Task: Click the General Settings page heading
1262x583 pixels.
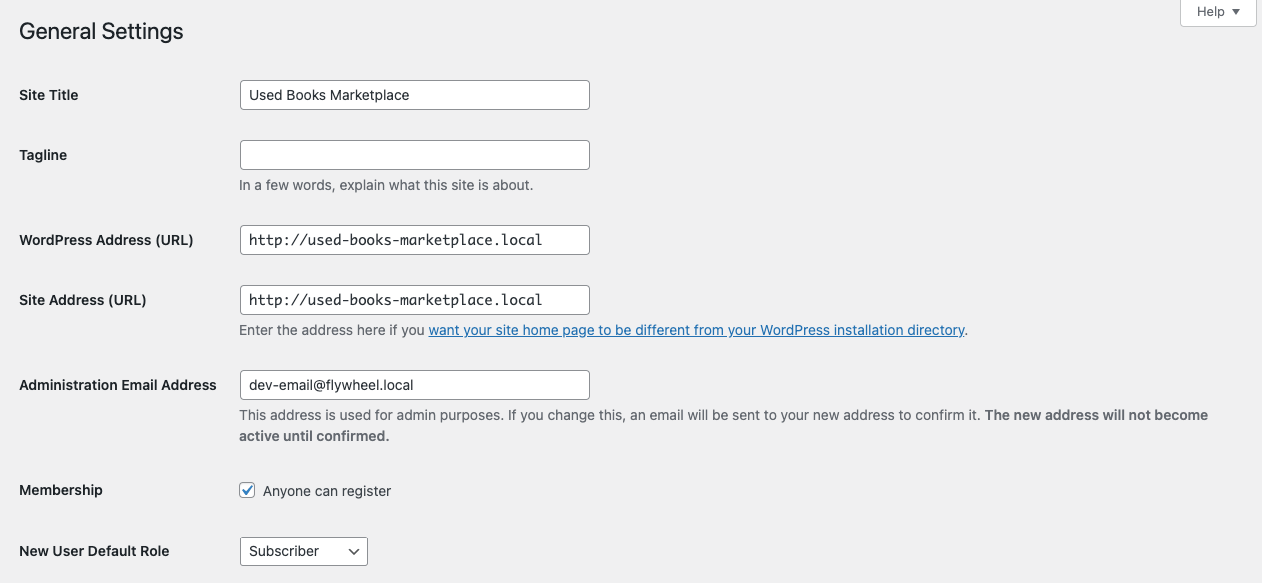Action: pyautogui.click(x=101, y=31)
